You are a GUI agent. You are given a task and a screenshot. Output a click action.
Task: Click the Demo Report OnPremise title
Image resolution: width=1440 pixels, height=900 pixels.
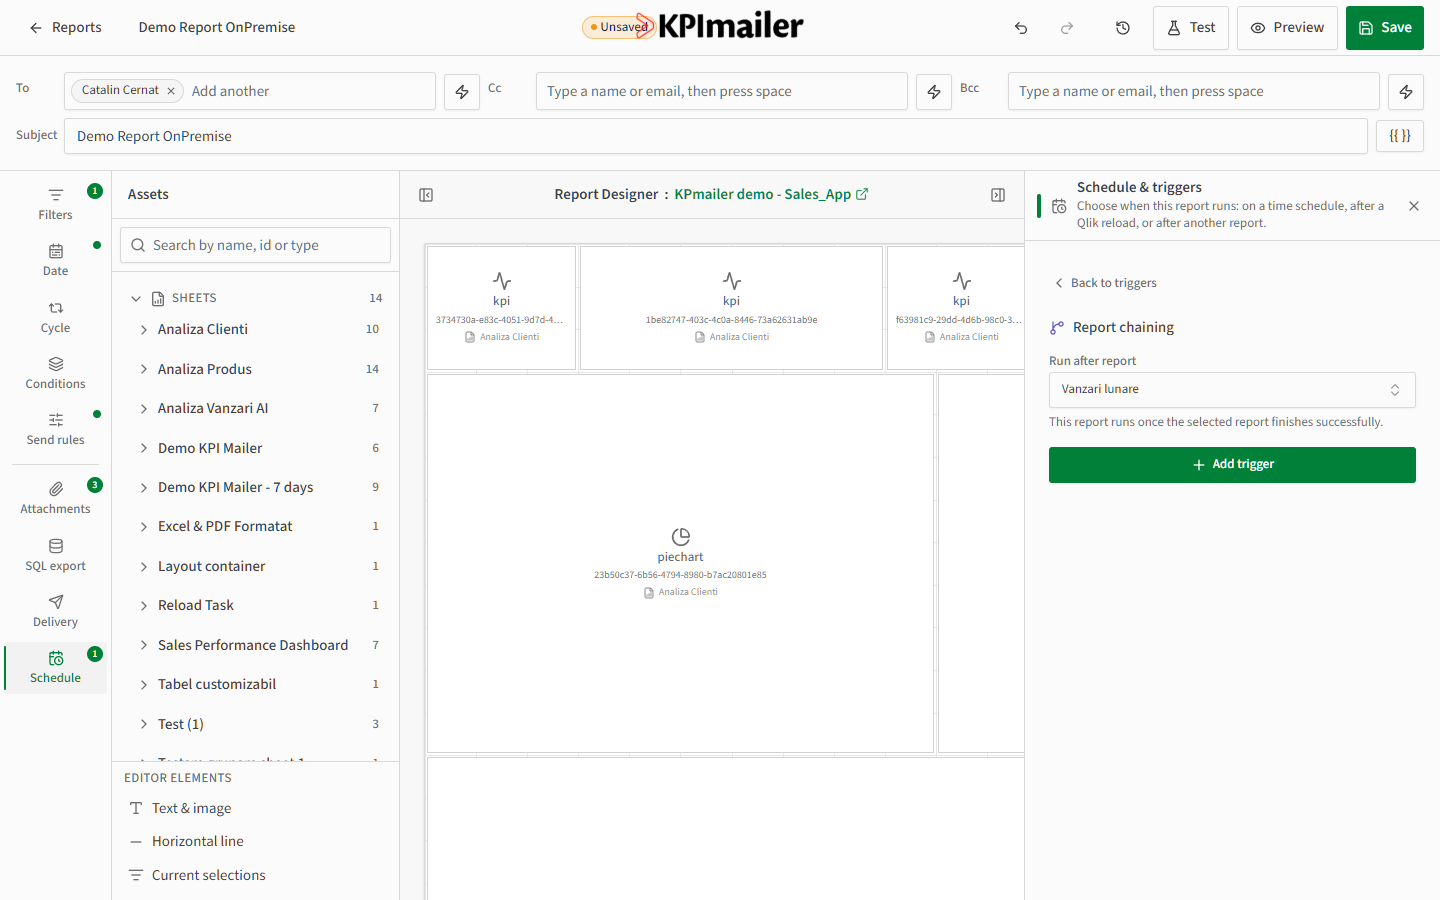217,28
